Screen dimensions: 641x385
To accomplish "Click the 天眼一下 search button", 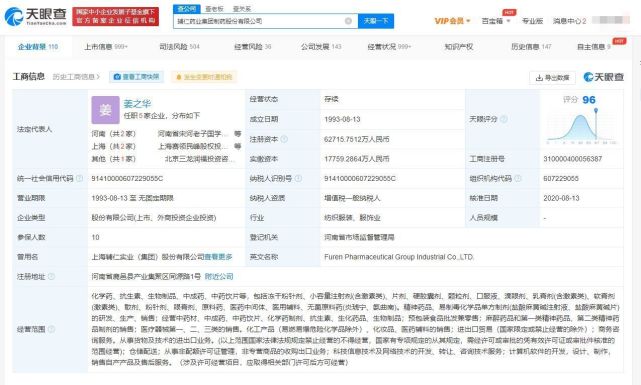I will [376, 21].
